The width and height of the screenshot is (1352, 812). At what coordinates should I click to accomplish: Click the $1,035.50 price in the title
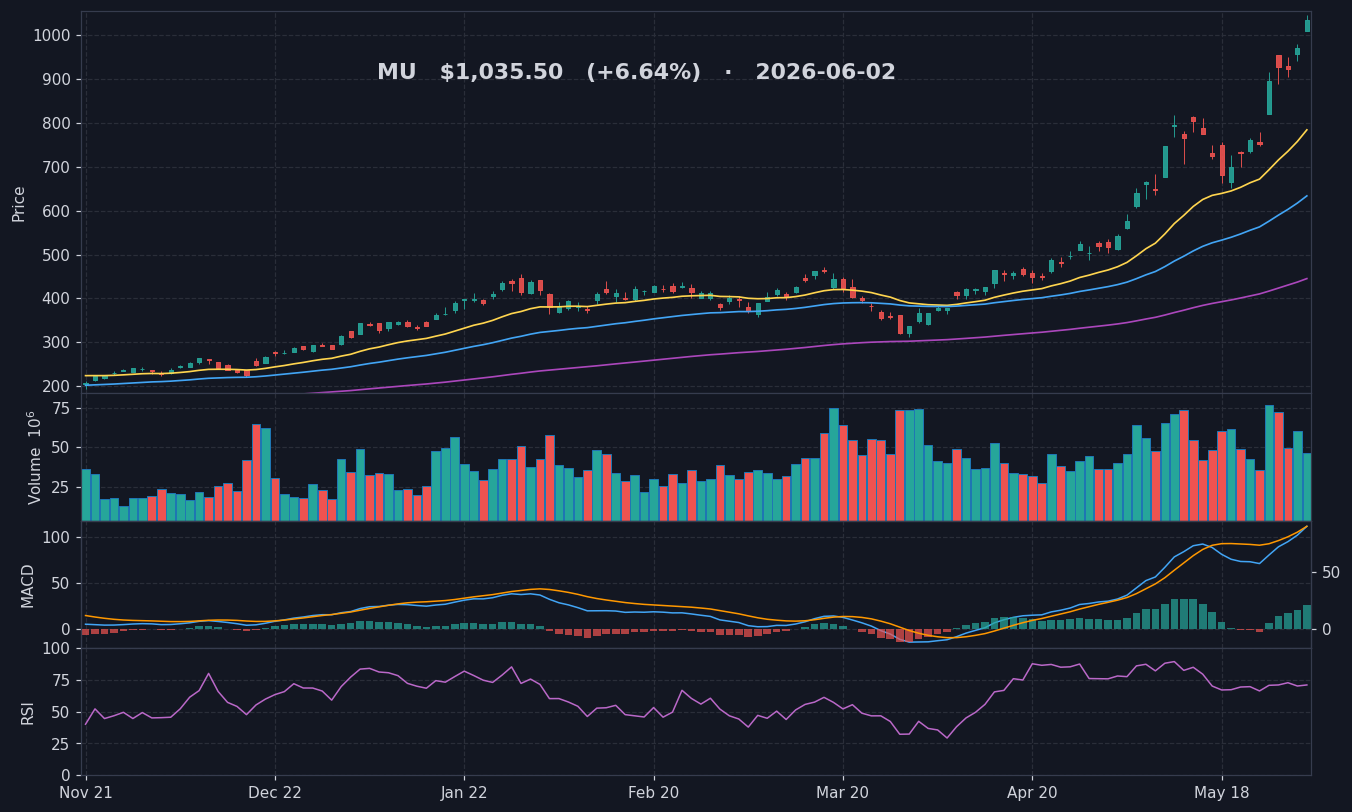click(x=501, y=73)
